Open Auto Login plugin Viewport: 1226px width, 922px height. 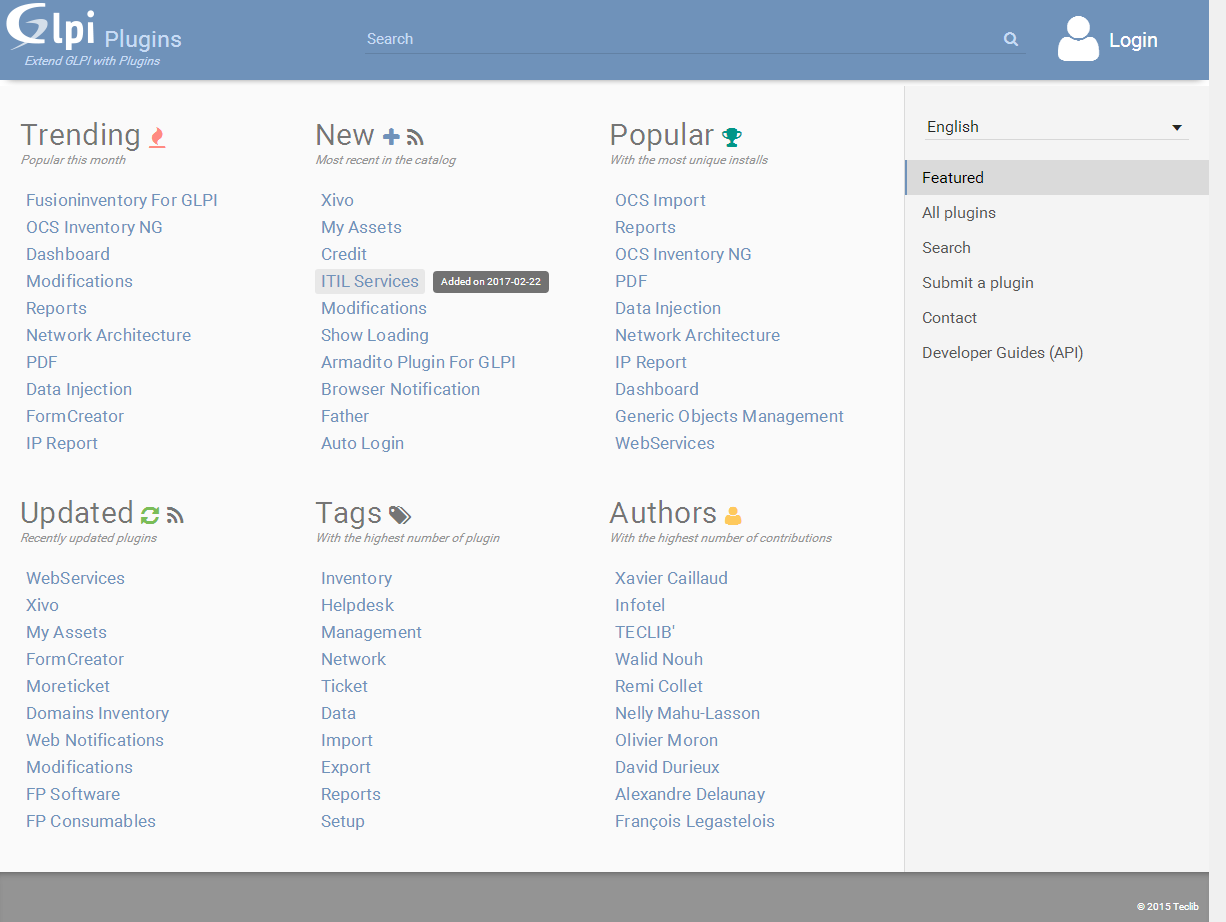point(362,443)
